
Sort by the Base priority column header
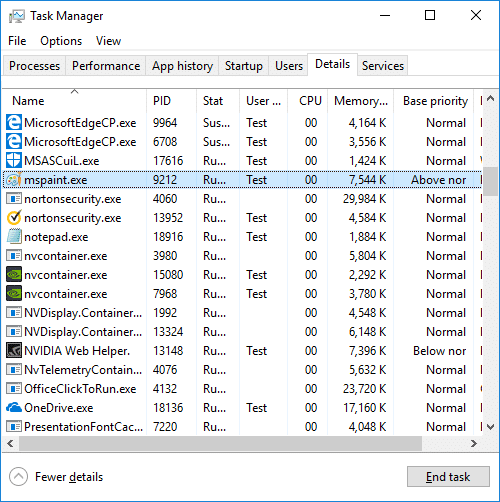click(x=434, y=101)
